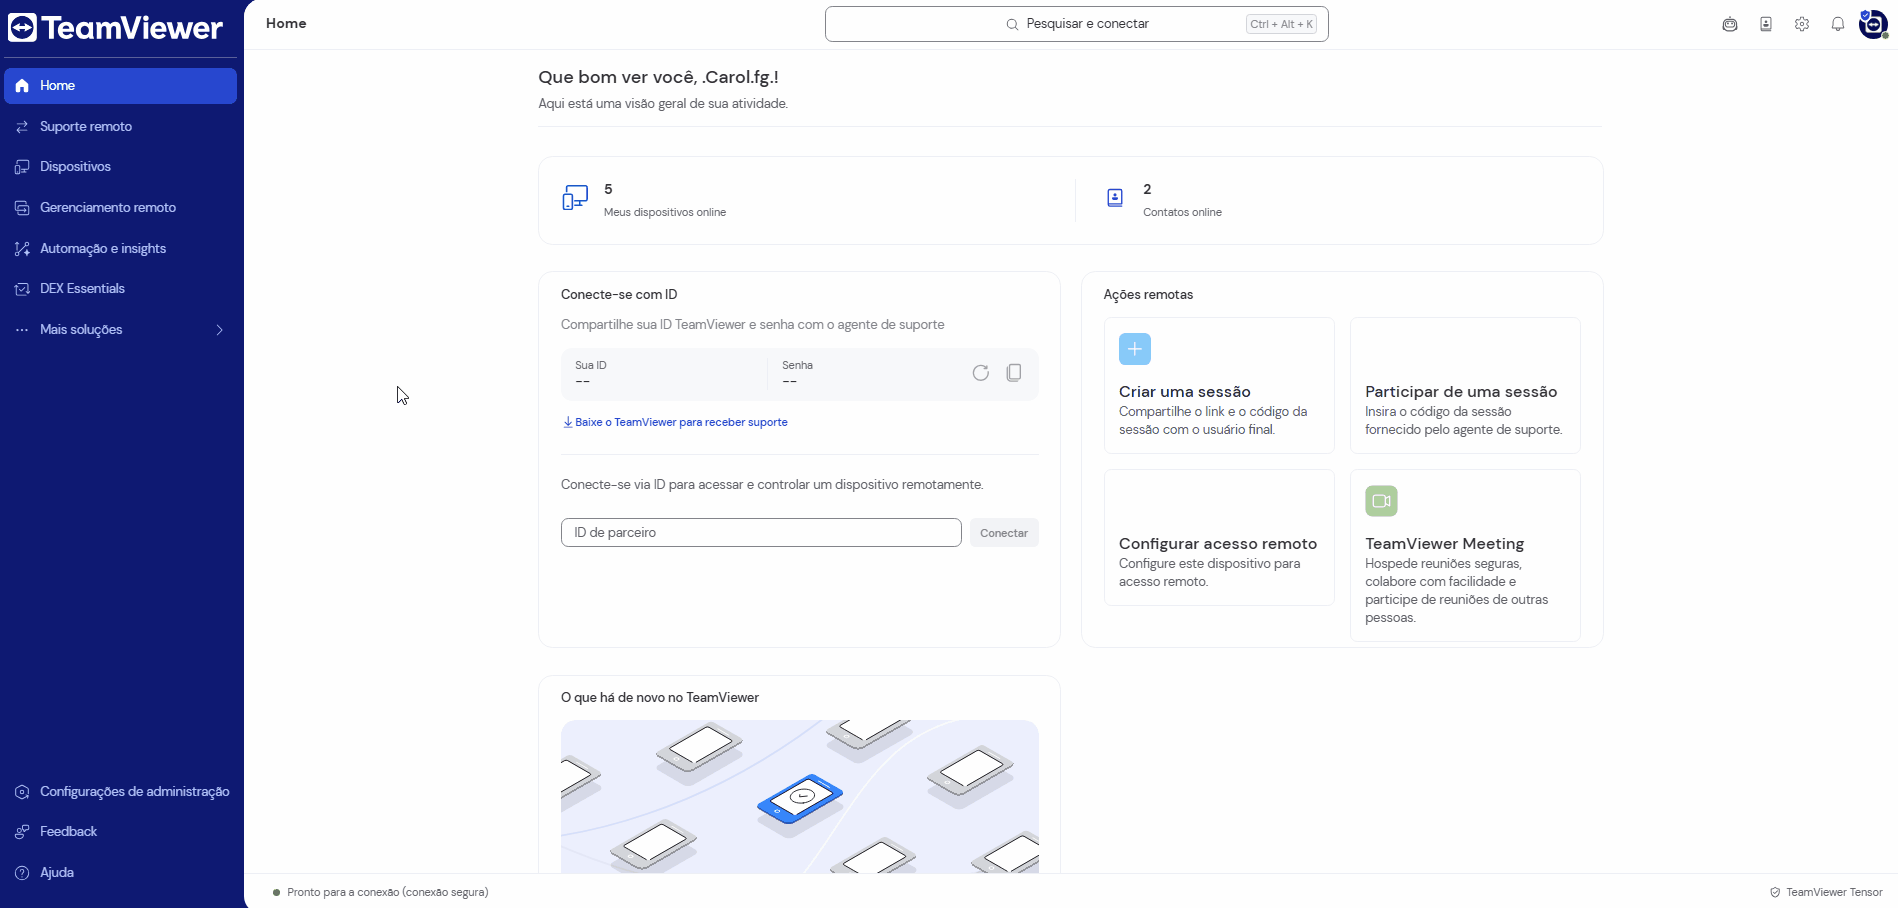This screenshot has height=908, width=1898.
Task: Click the Home house icon
Action: click(x=22, y=86)
